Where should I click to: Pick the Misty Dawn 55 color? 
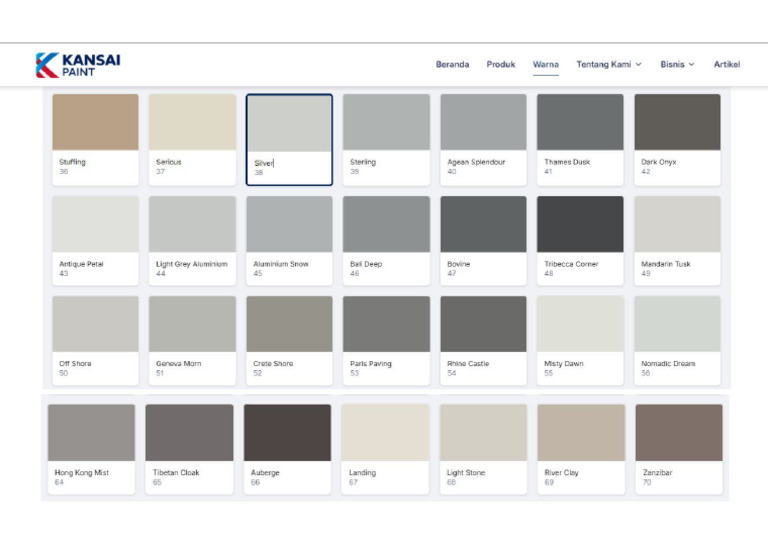point(580,340)
